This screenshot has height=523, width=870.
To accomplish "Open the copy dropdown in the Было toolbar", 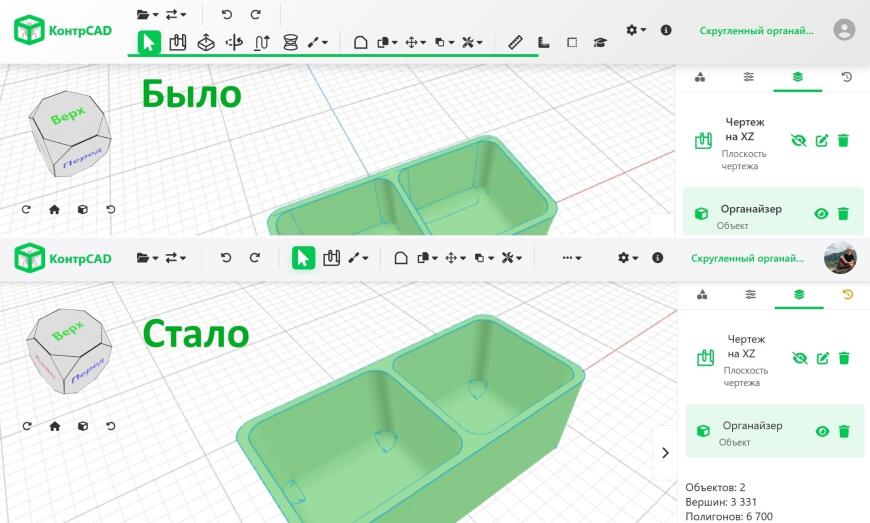I will coord(387,42).
